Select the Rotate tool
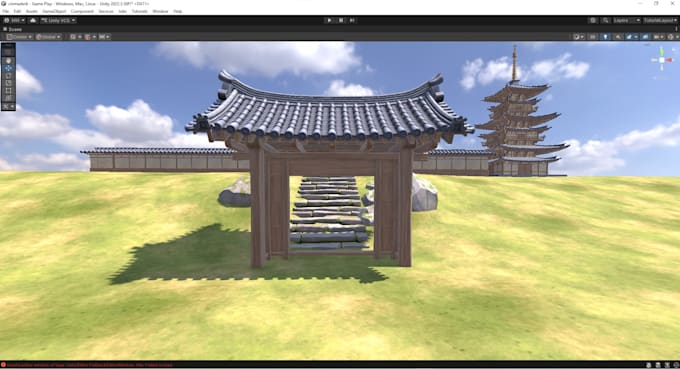Image resolution: width=680 pixels, height=369 pixels. click(8, 76)
